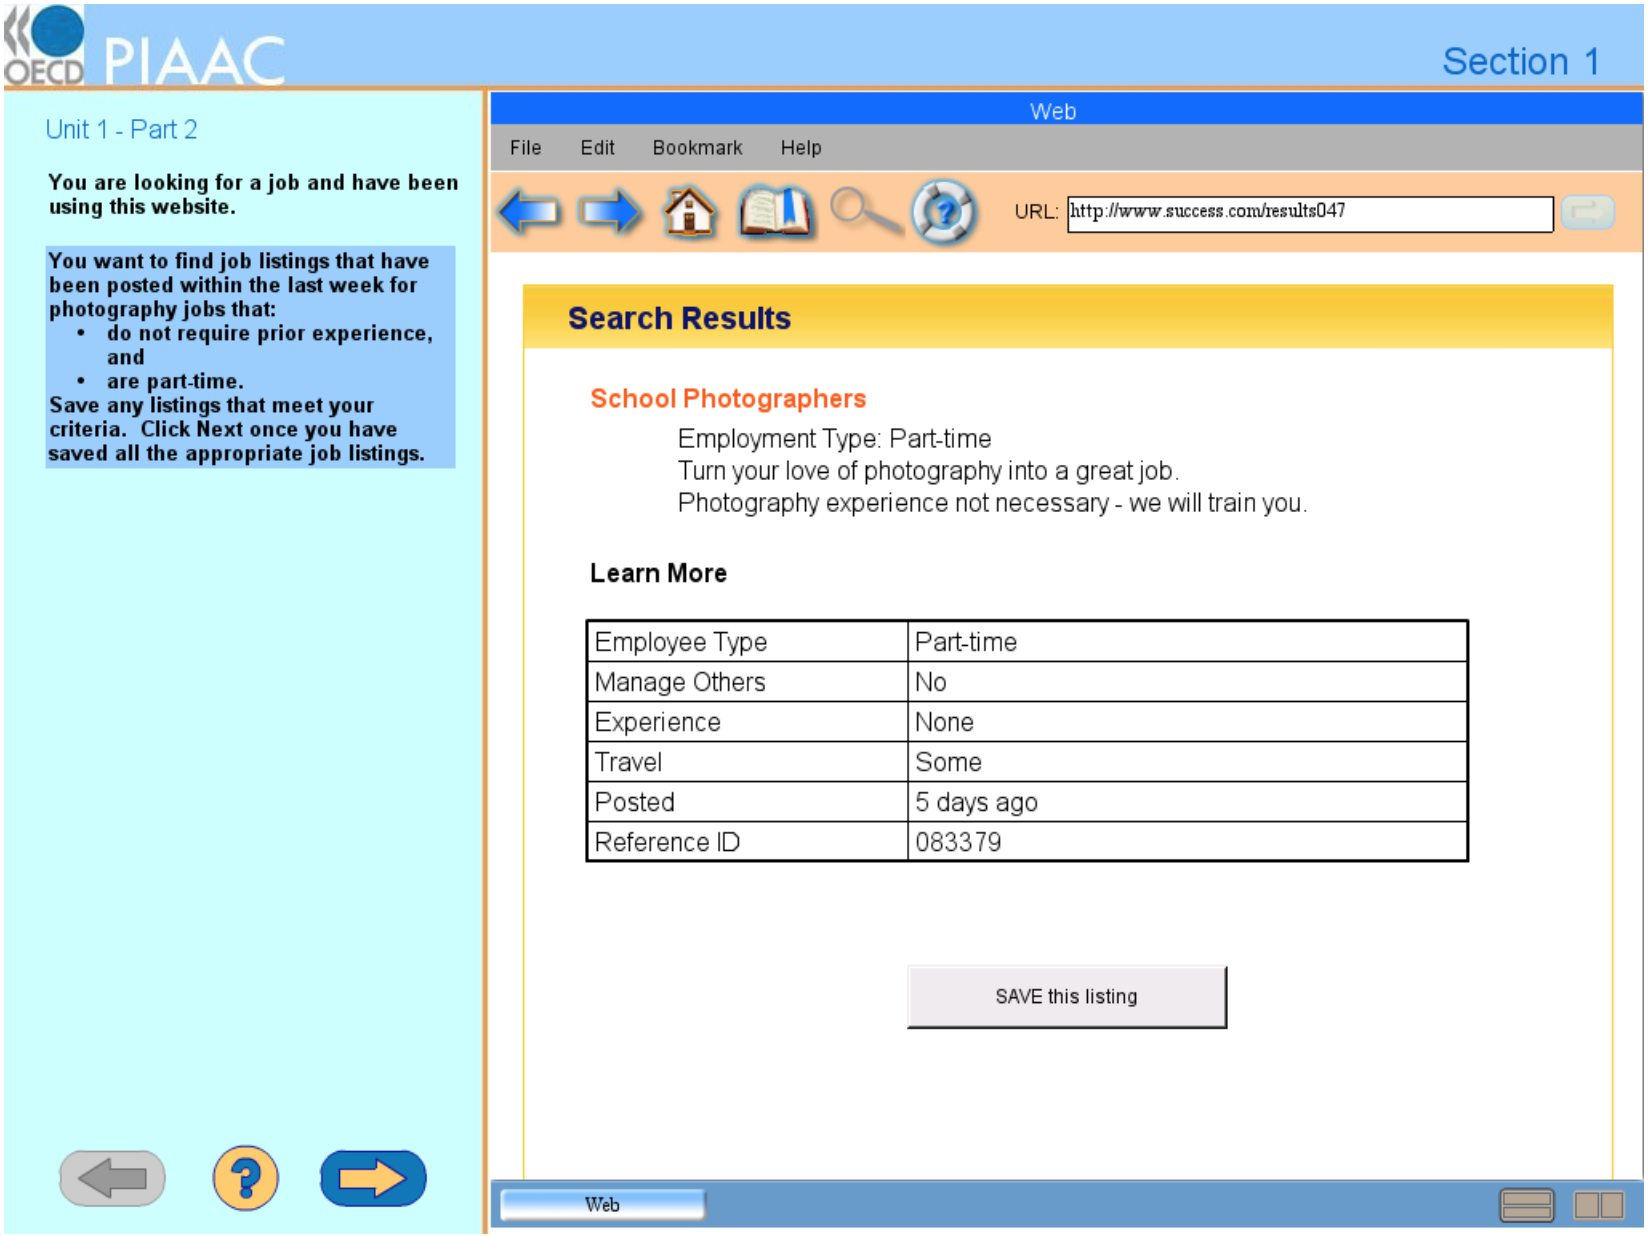Click the 'Section 1' header text
This screenshot has width=1652, height=1236.
1521,62
